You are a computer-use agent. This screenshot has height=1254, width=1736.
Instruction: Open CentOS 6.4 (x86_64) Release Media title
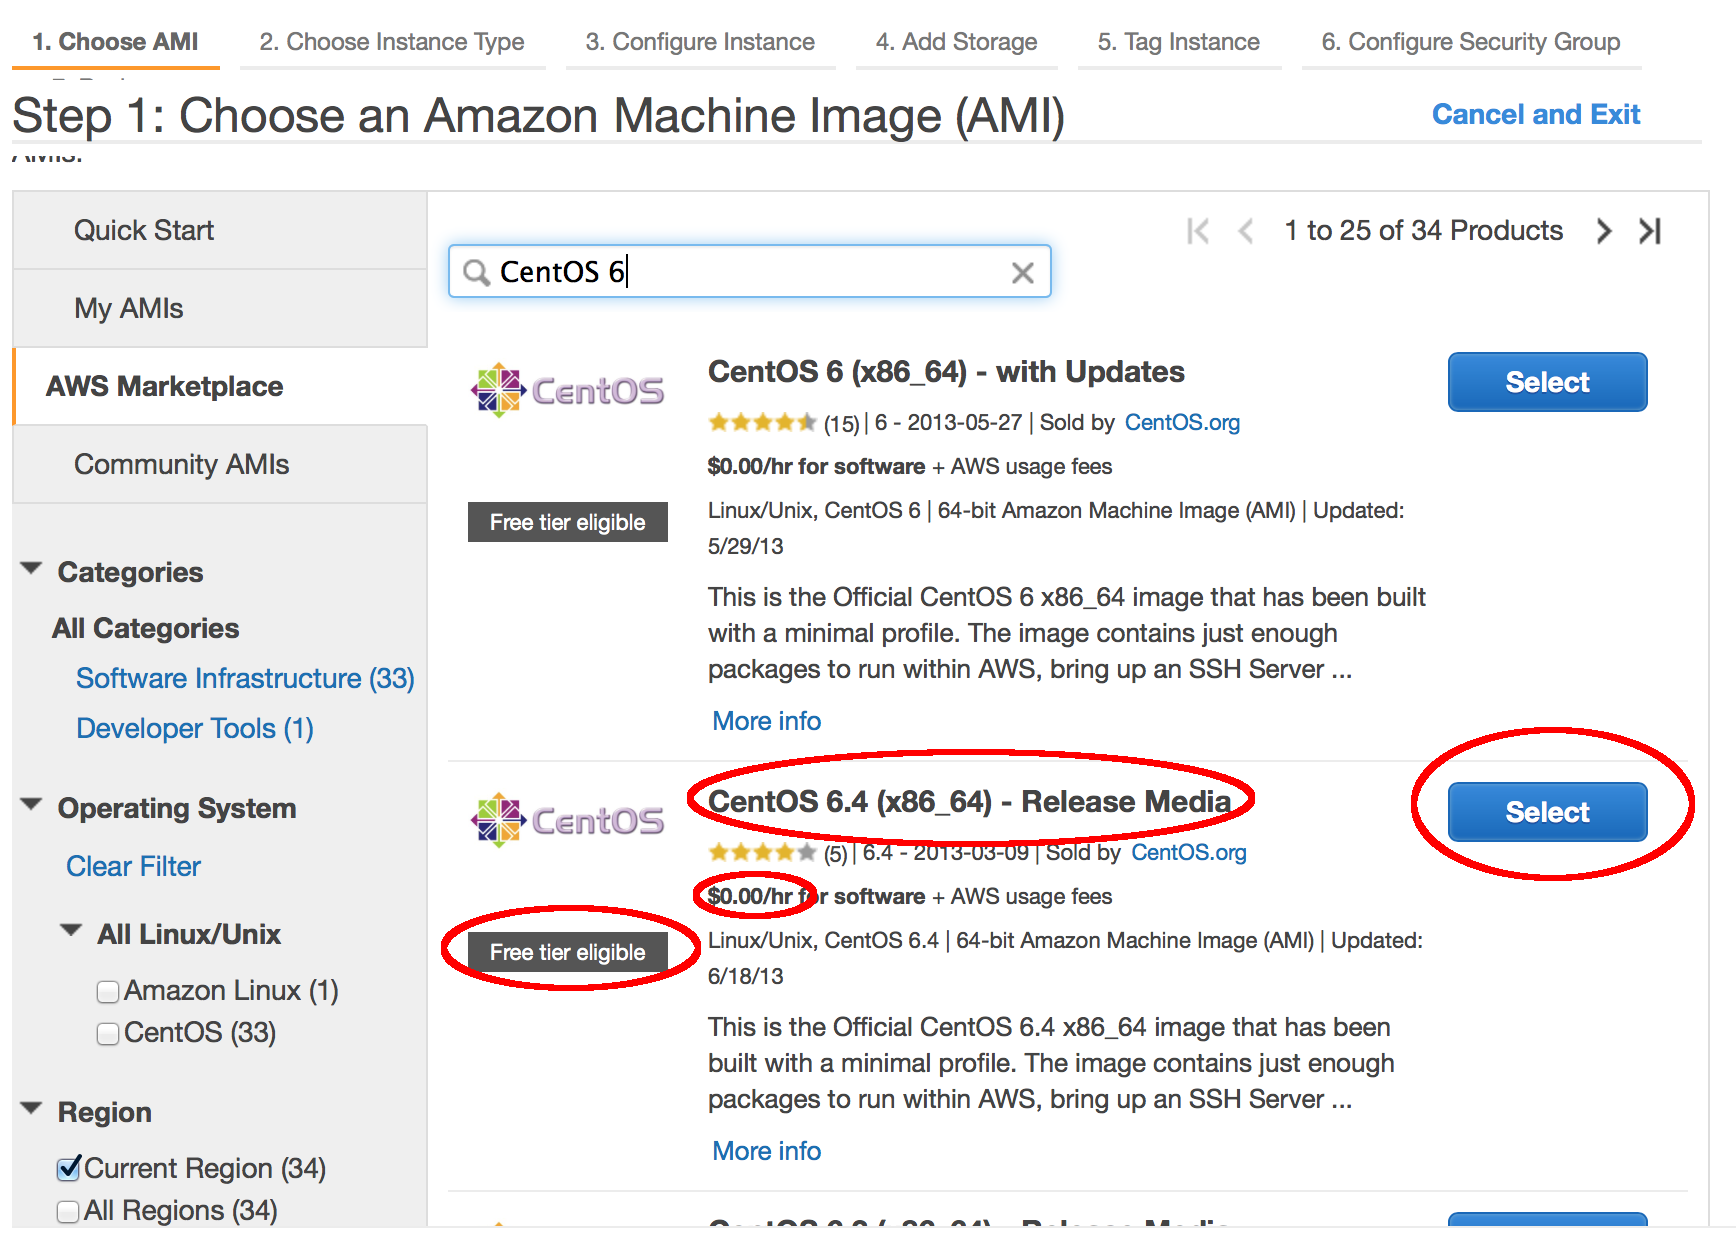(x=969, y=802)
